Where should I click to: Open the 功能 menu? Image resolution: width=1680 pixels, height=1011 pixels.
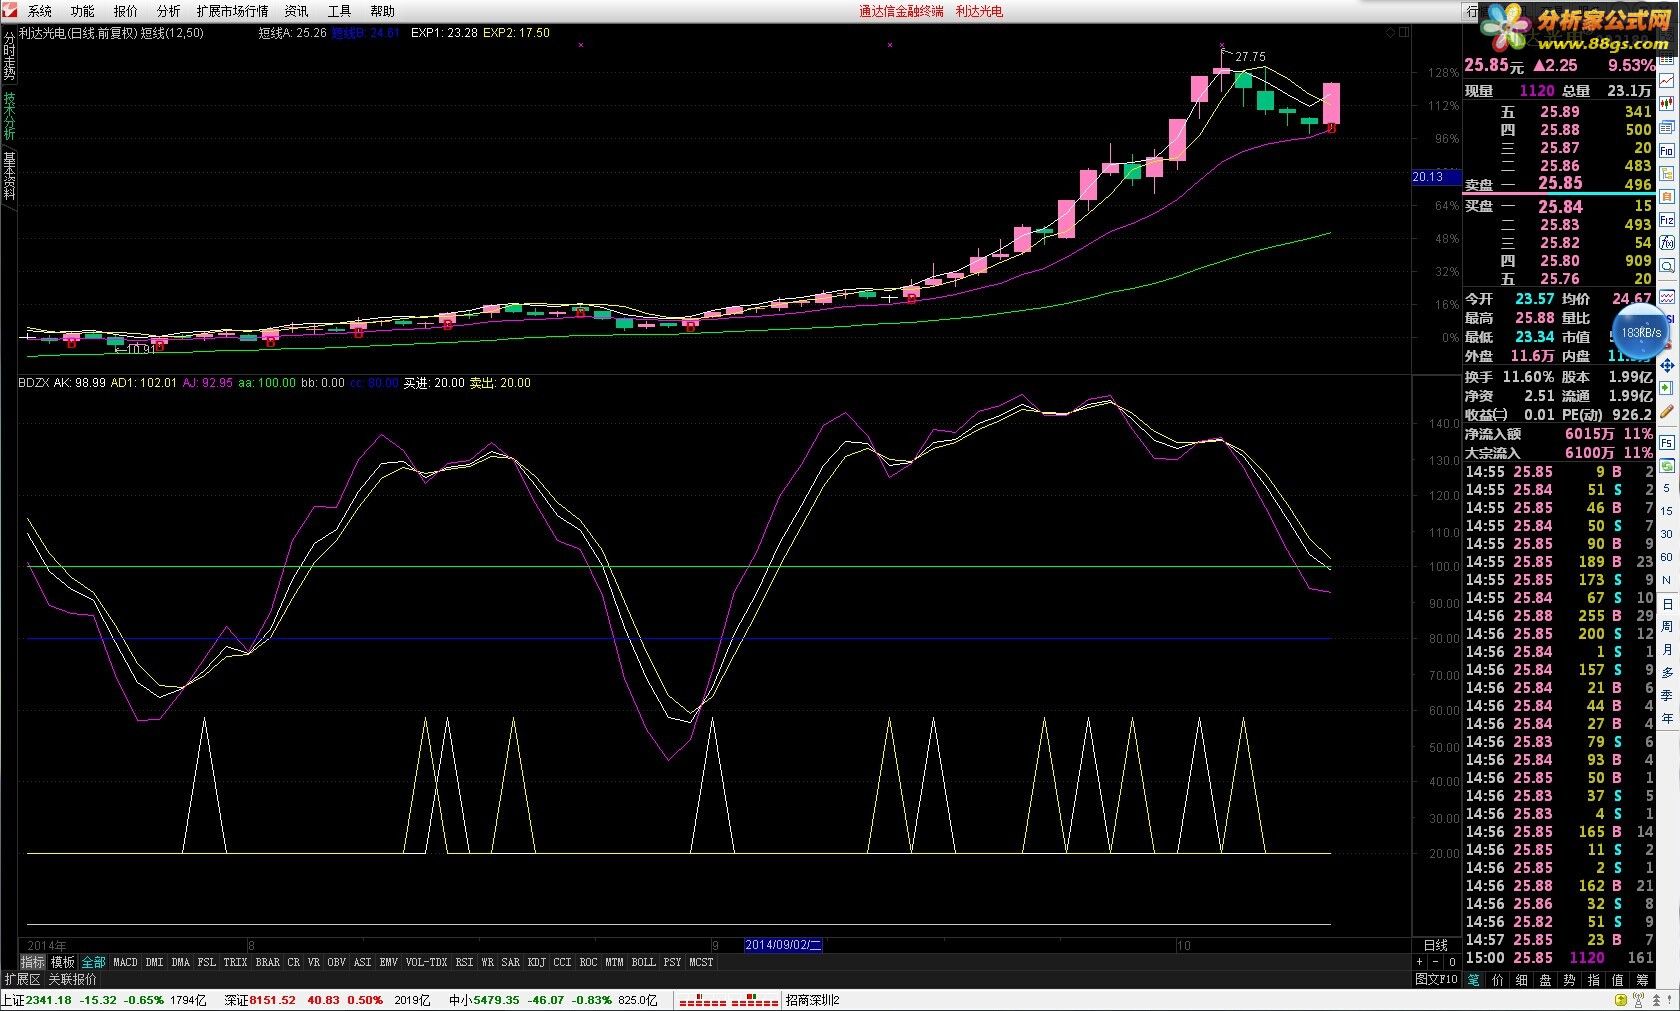tap(83, 11)
